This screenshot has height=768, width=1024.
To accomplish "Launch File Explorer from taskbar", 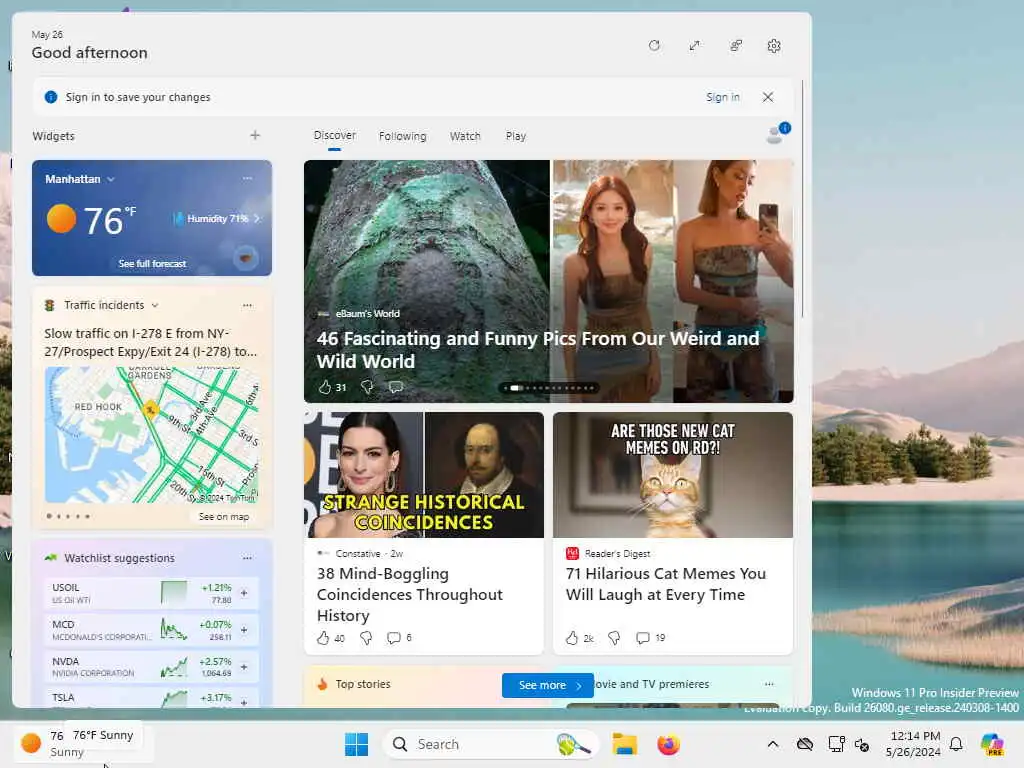I will [x=624, y=744].
